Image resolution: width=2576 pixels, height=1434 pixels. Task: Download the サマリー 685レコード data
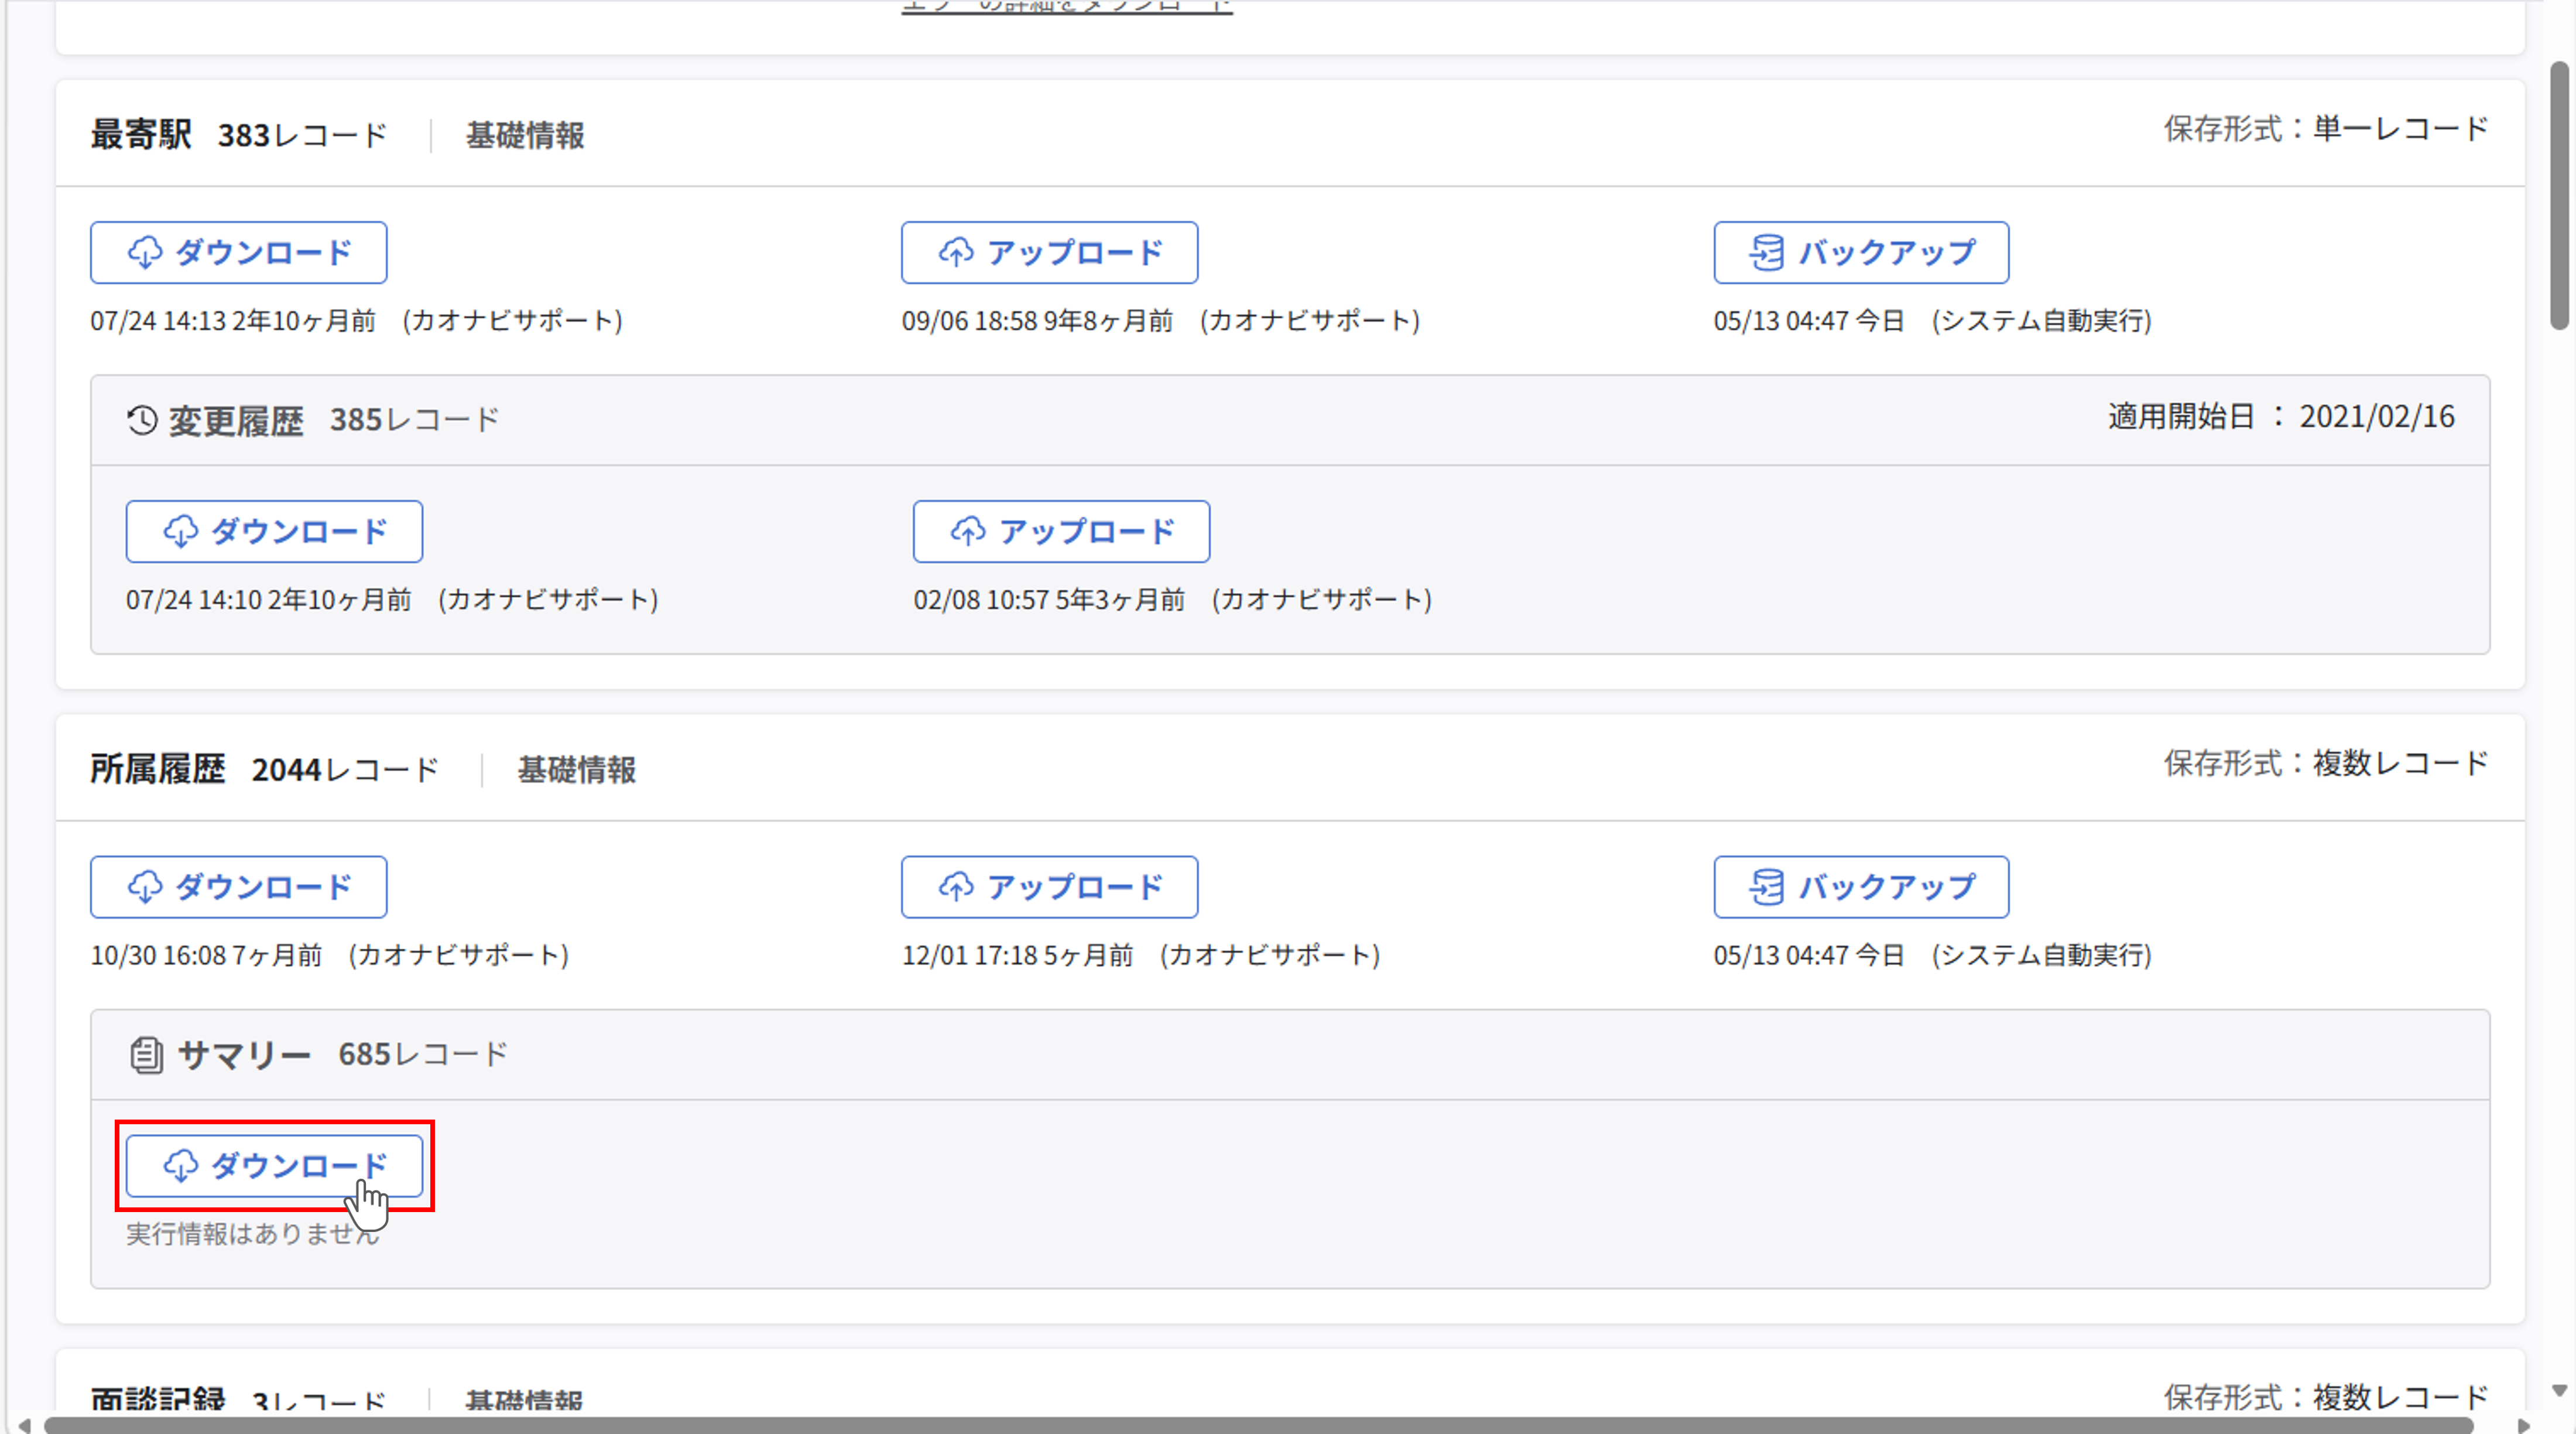tap(274, 1165)
